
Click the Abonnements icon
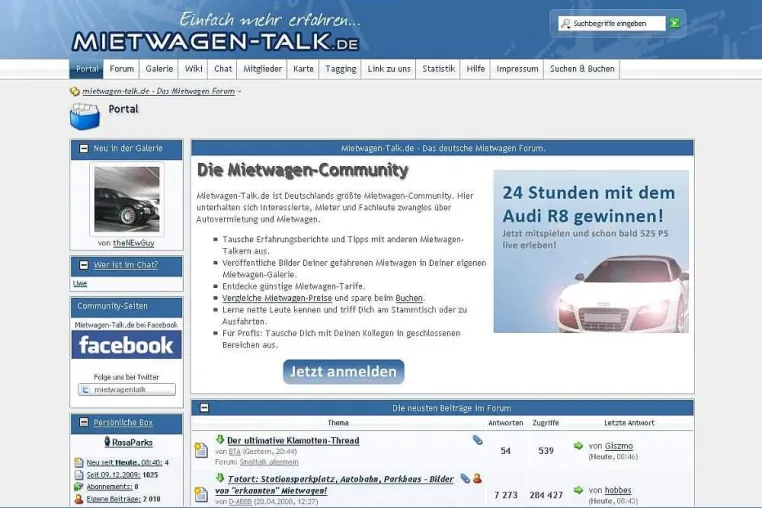click(x=79, y=487)
